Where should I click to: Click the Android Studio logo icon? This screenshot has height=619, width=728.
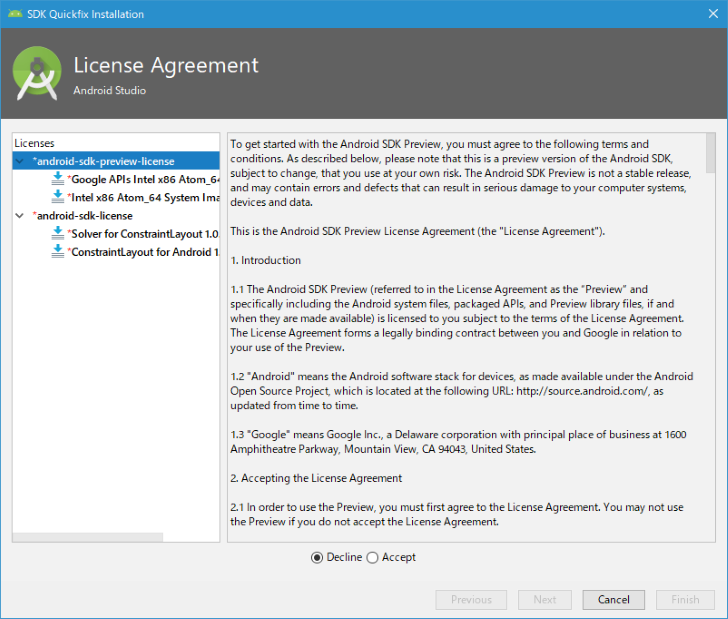point(37,73)
